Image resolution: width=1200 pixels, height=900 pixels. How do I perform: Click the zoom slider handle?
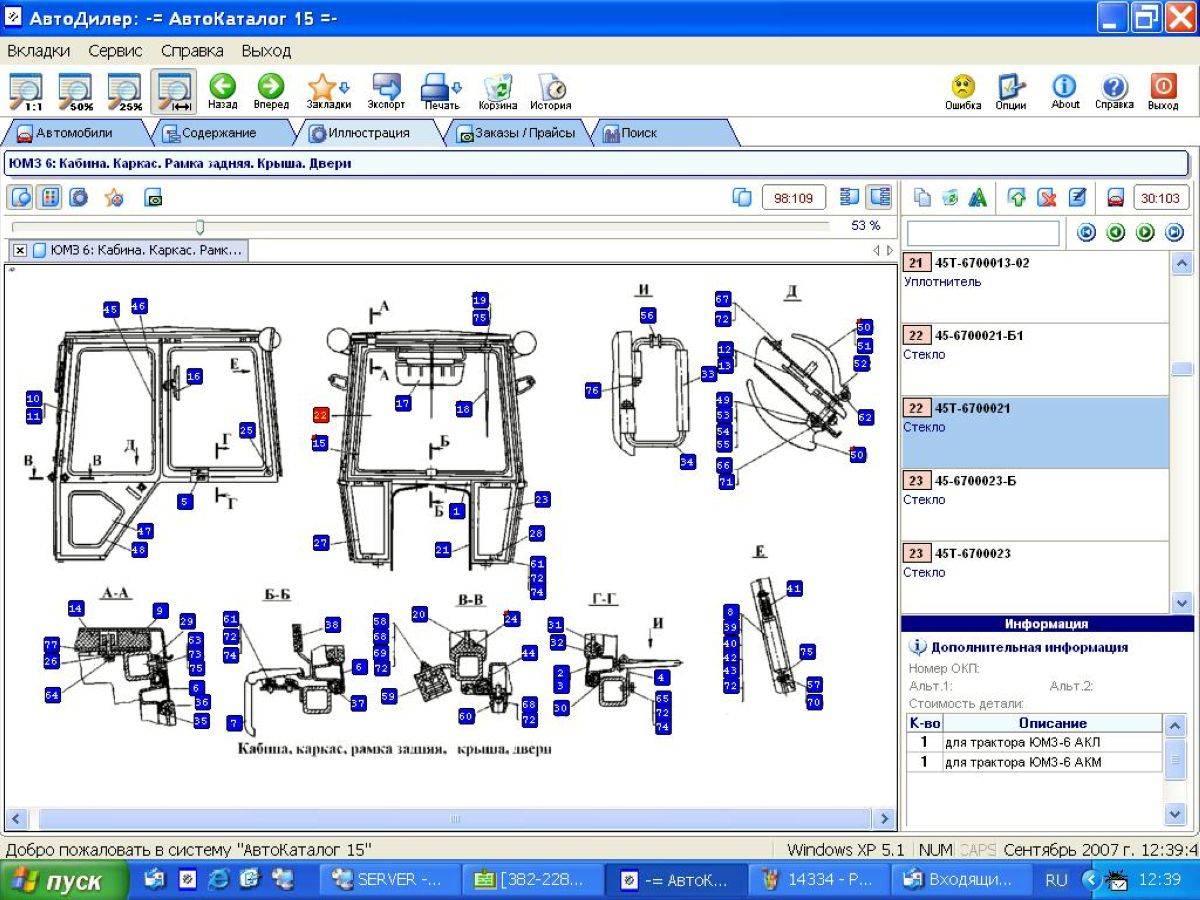point(200,227)
